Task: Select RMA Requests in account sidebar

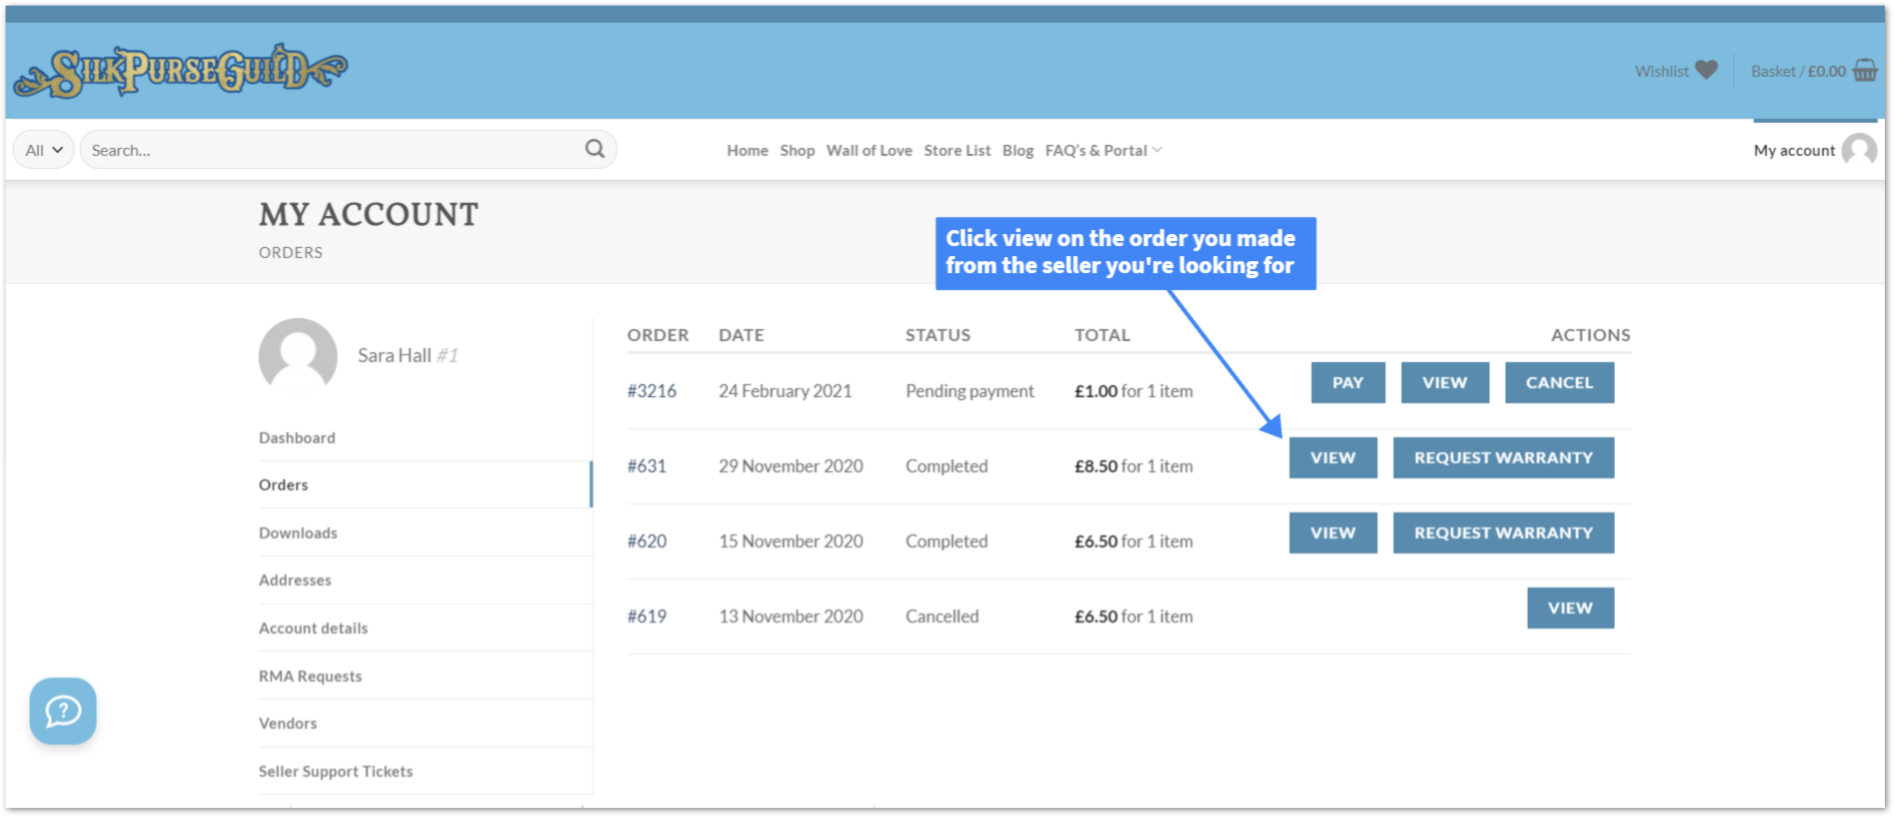Action: (x=310, y=676)
